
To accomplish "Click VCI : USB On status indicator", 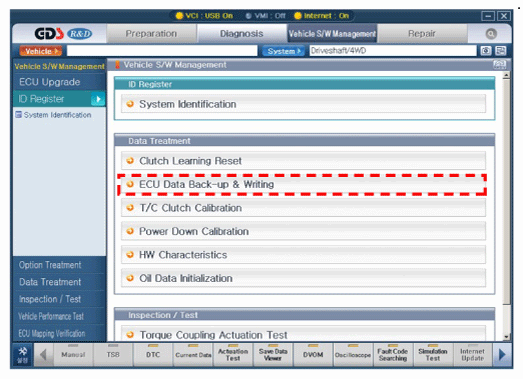I will [x=204, y=16].
